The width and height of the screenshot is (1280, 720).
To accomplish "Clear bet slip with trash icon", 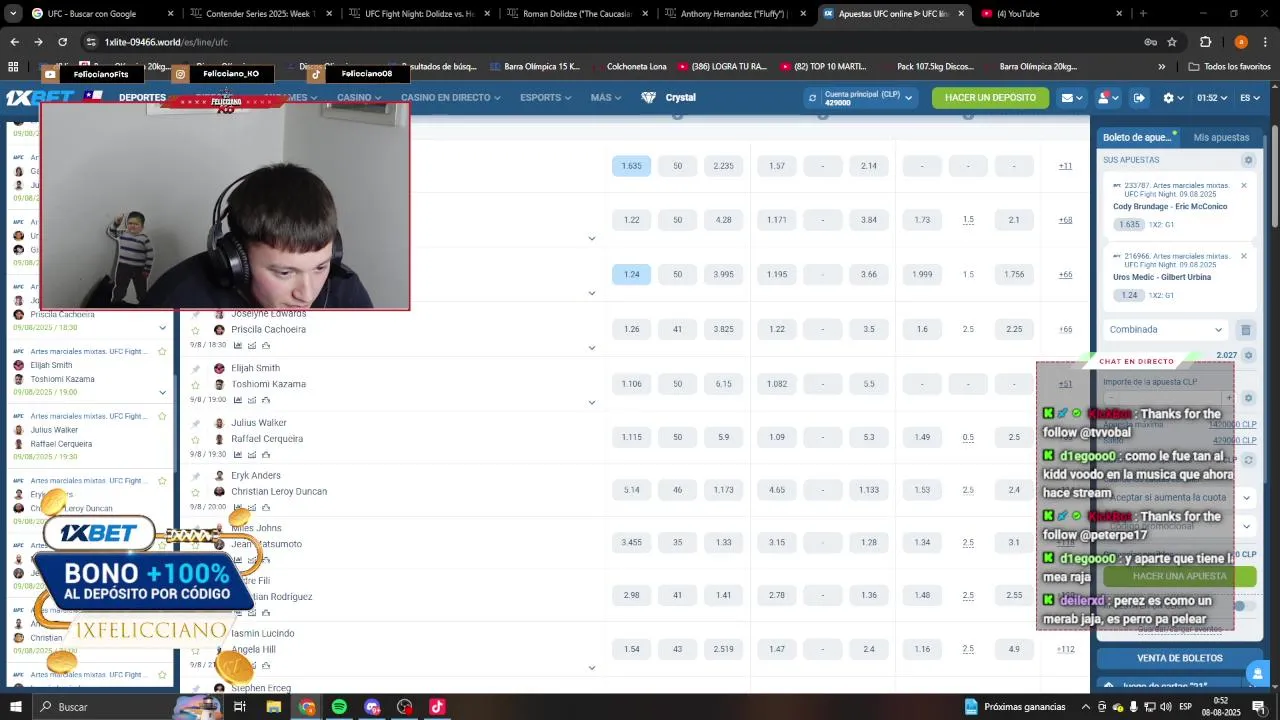I will [x=1246, y=330].
